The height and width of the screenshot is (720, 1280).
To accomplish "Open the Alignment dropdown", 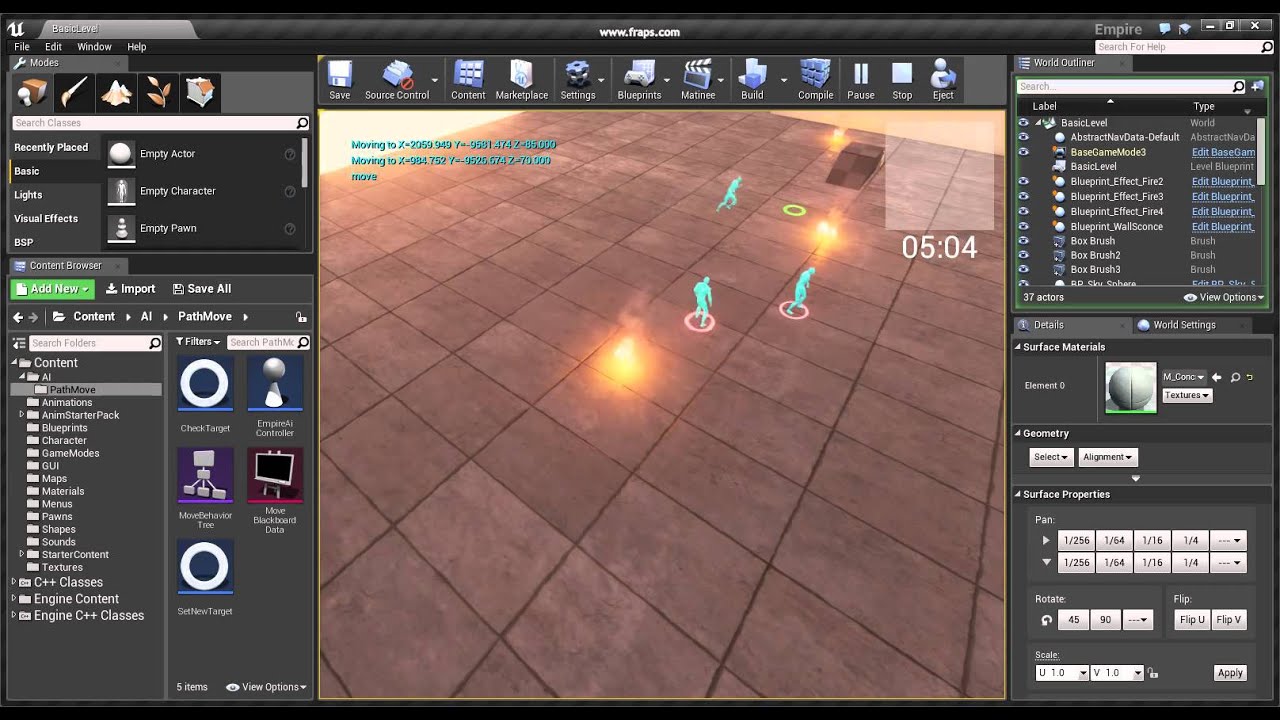I will 1107,457.
